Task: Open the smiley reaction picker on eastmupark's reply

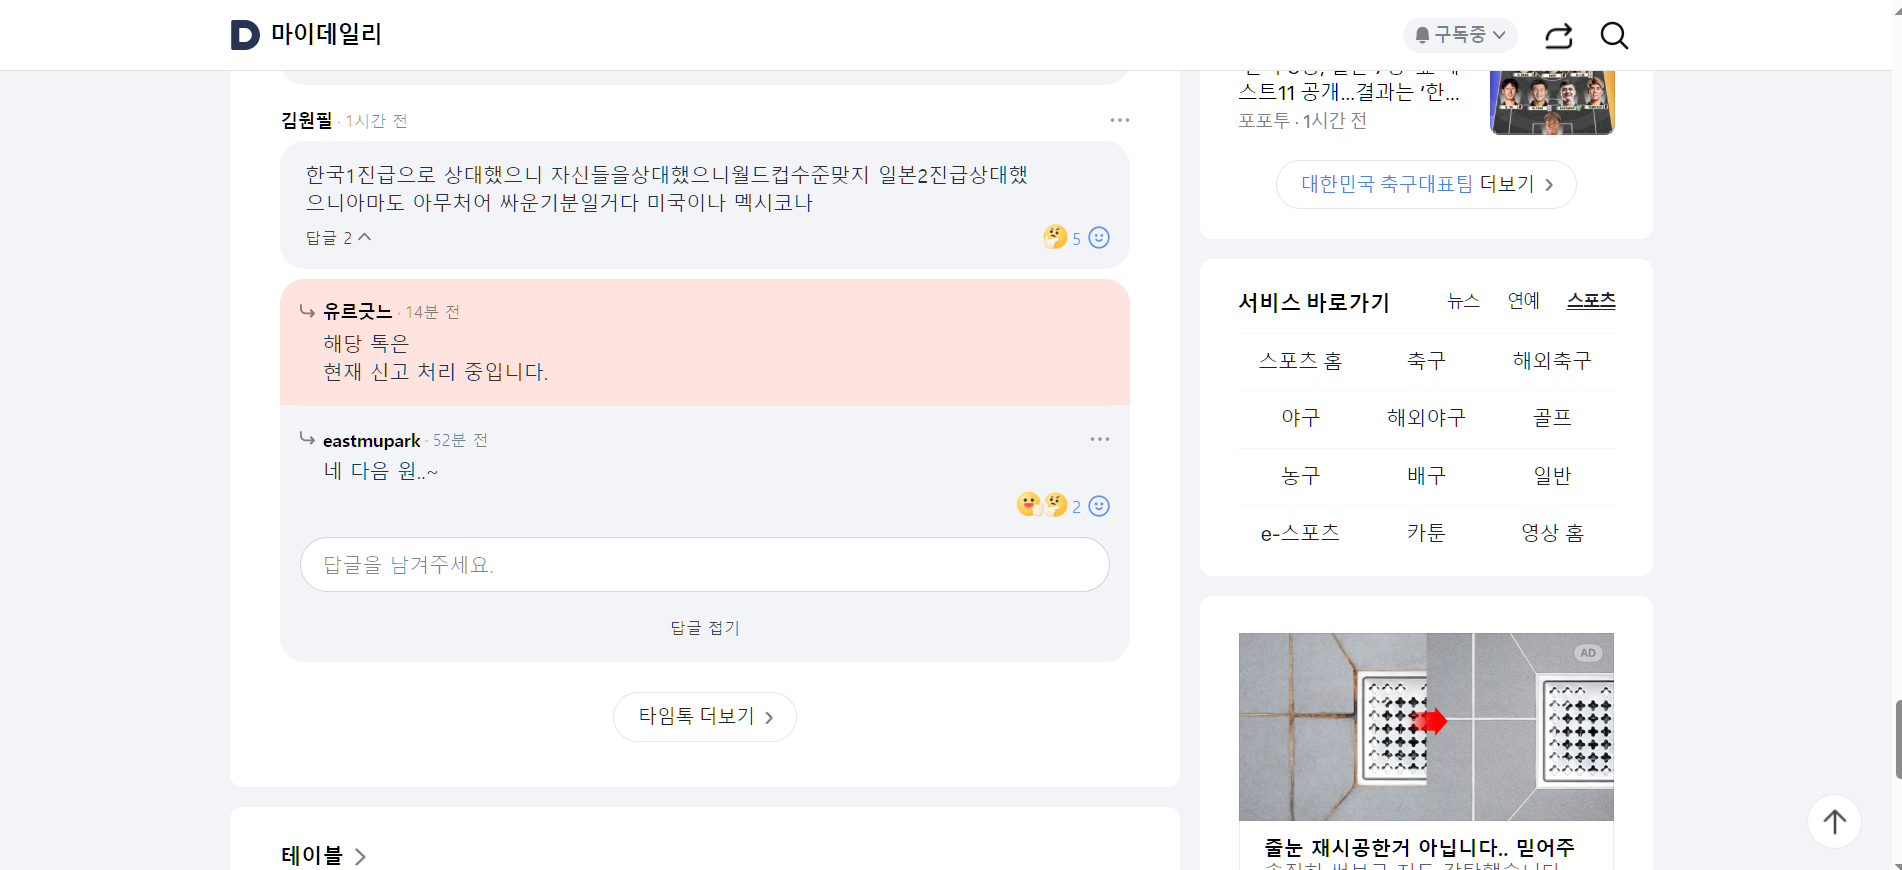Action: click(1098, 506)
